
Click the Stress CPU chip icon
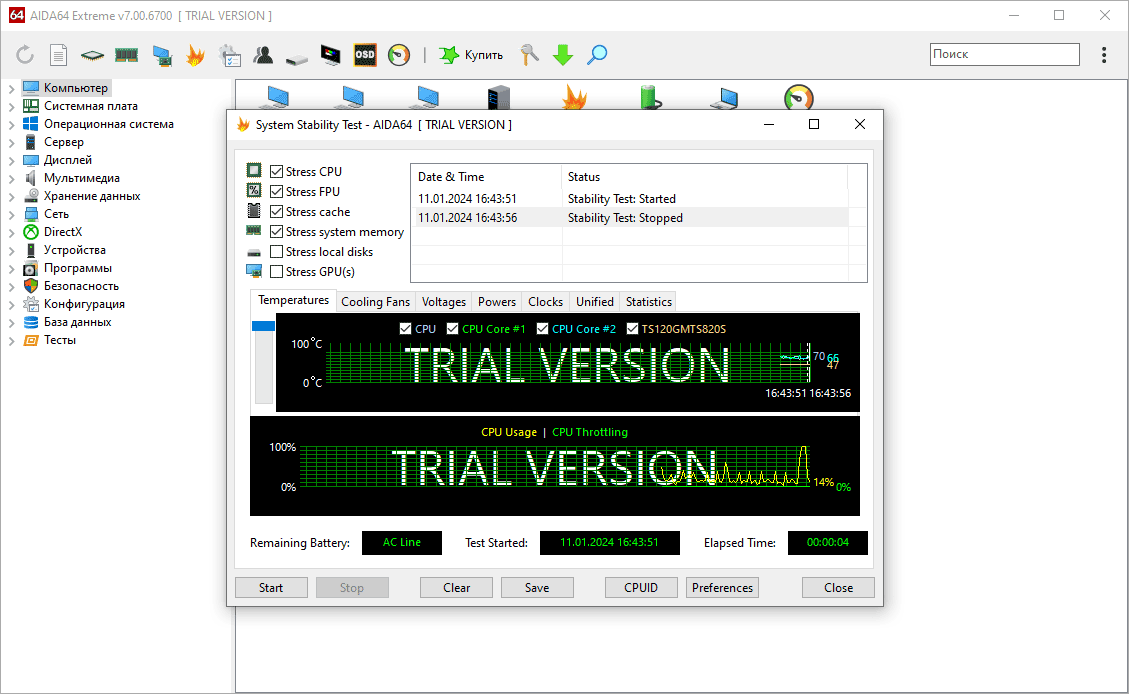coord(253,170)
